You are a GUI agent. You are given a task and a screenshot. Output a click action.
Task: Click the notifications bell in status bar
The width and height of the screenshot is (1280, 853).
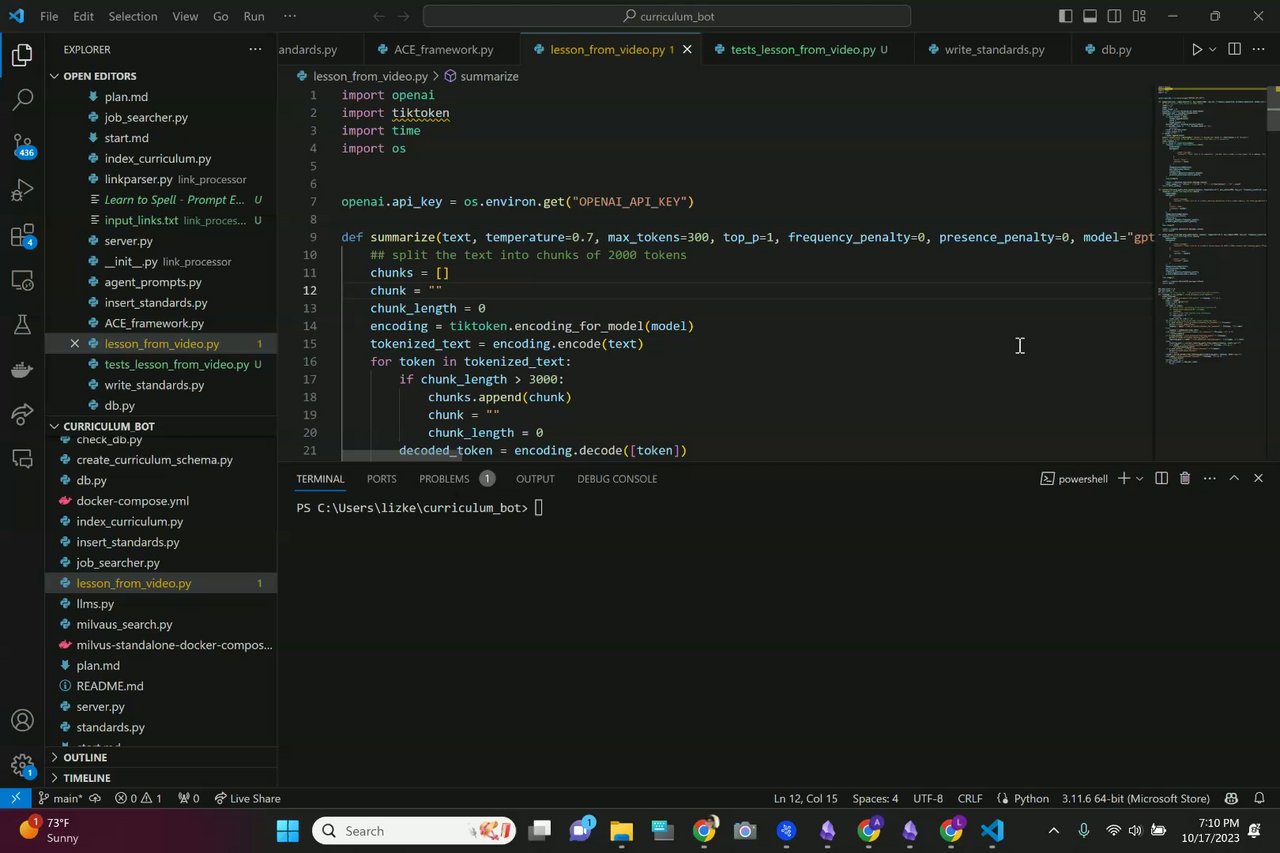1260,798
